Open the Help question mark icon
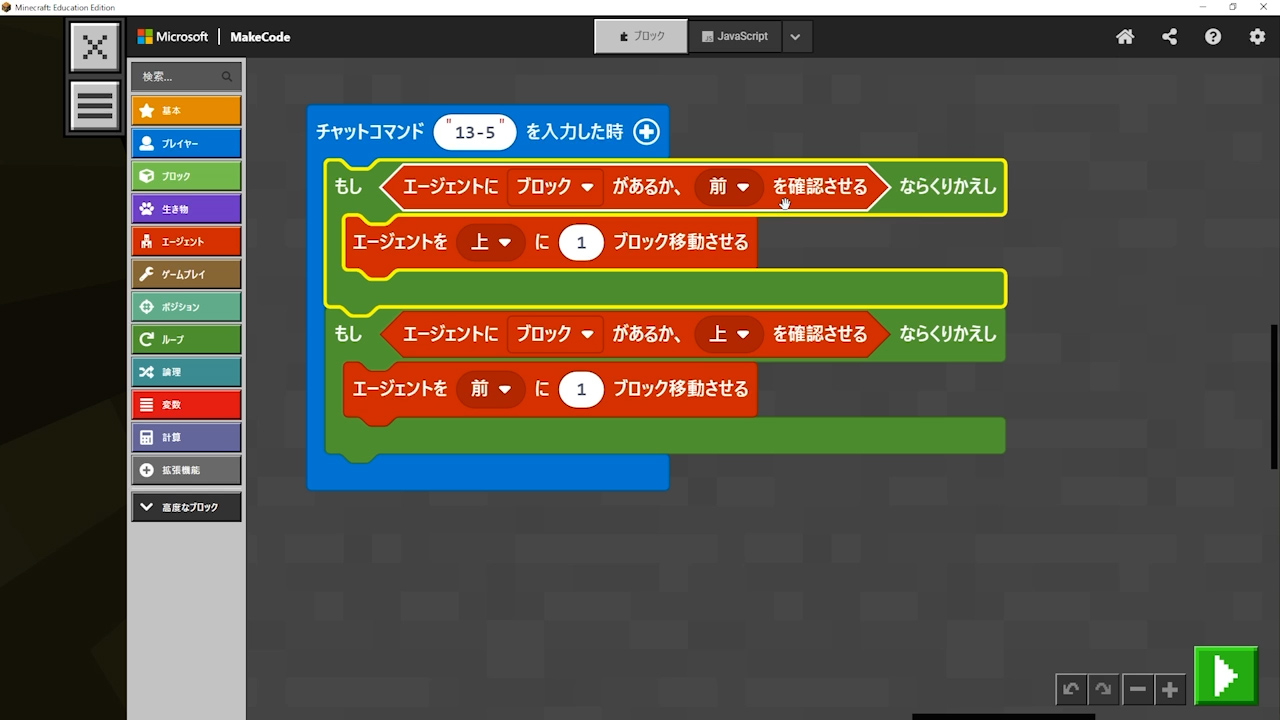 click(1213, 37)
